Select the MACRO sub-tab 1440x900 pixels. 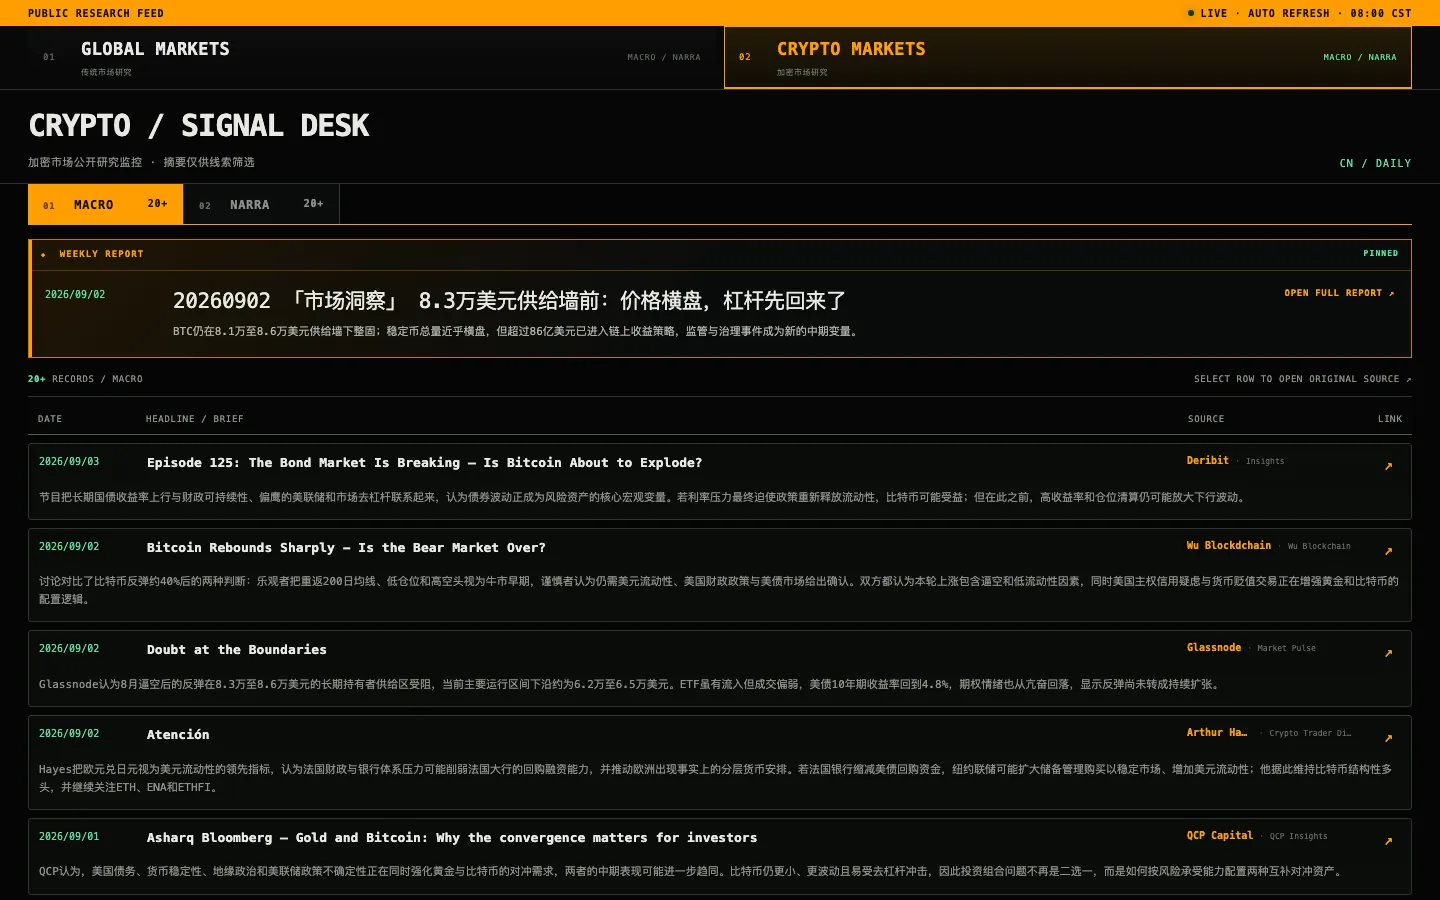point(105,204)
